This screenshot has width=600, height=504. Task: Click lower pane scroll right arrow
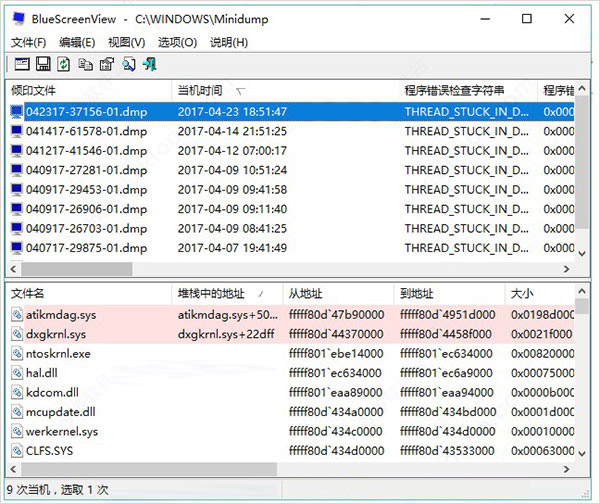coord(567,469)
